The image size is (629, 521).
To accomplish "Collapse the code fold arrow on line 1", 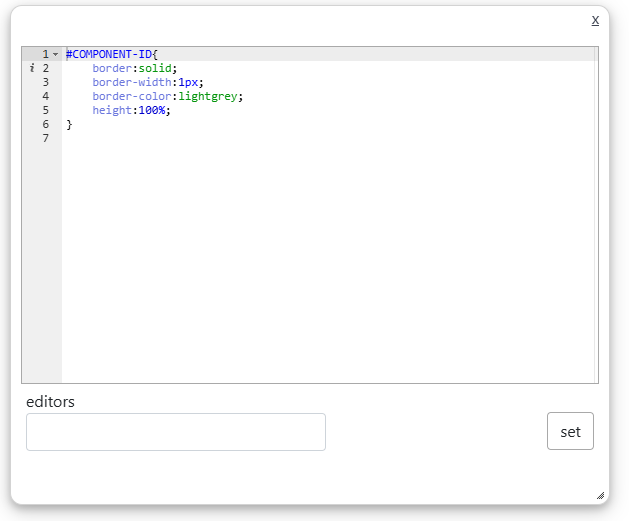I will pyautogui.click(x=55, y=54).
